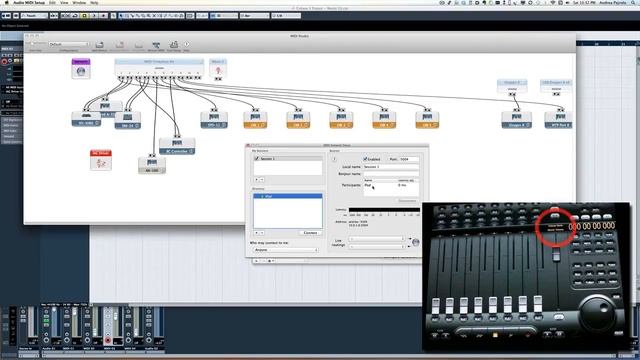
Task: Open the lower Live routings dropdown
Action: tap(377, 247)
